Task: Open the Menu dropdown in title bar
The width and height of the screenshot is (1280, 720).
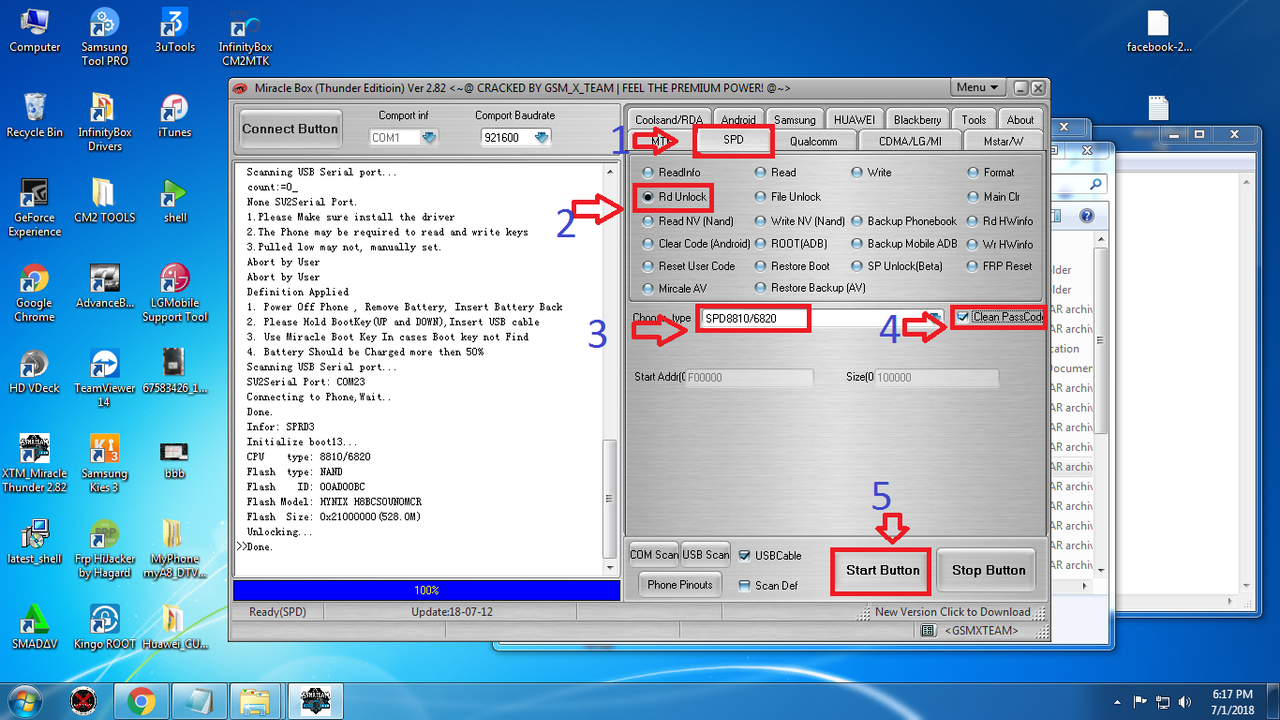Action: [977, 88]
